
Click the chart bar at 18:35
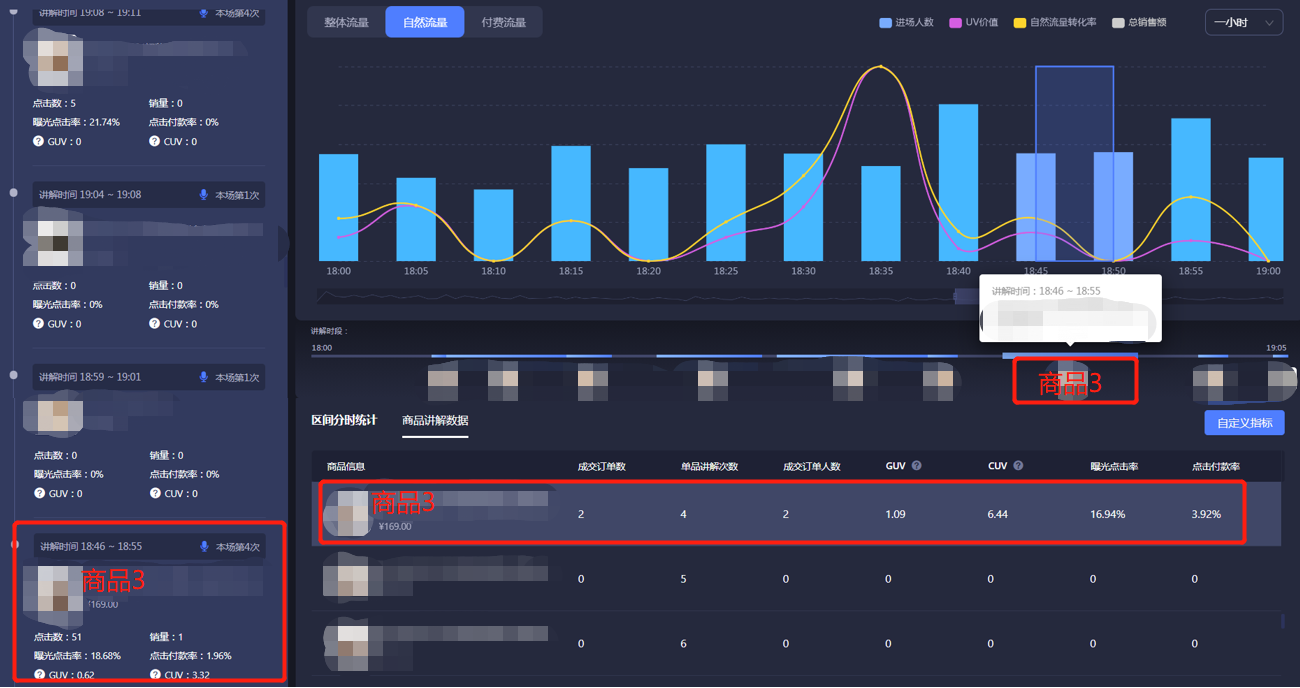tap(881, 213)
